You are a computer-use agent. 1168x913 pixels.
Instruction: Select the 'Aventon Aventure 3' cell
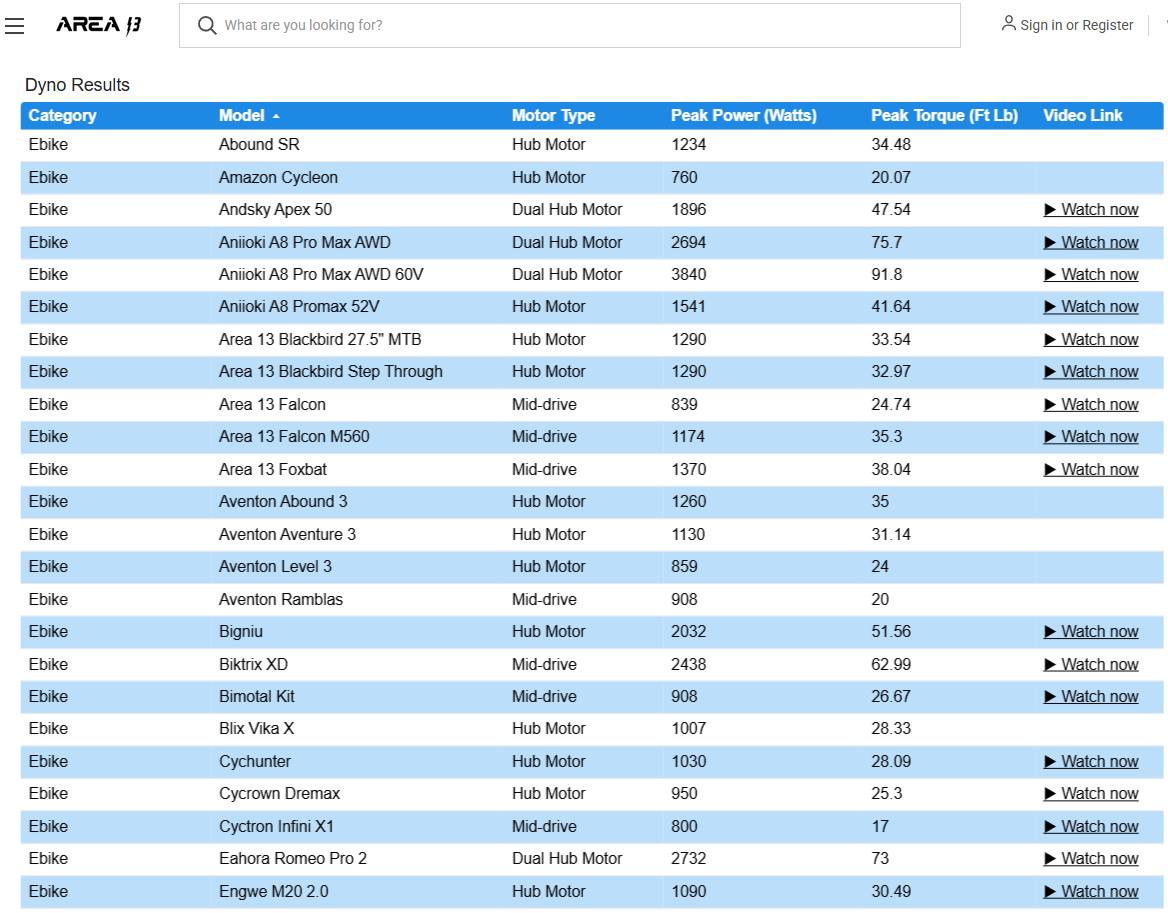[287, 535]
